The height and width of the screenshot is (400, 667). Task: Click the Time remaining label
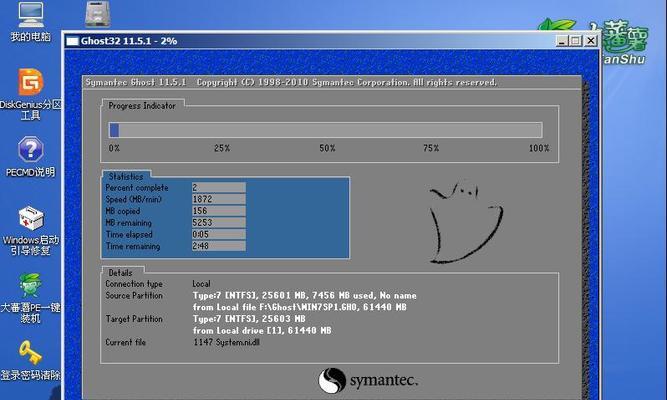(133, 246)
